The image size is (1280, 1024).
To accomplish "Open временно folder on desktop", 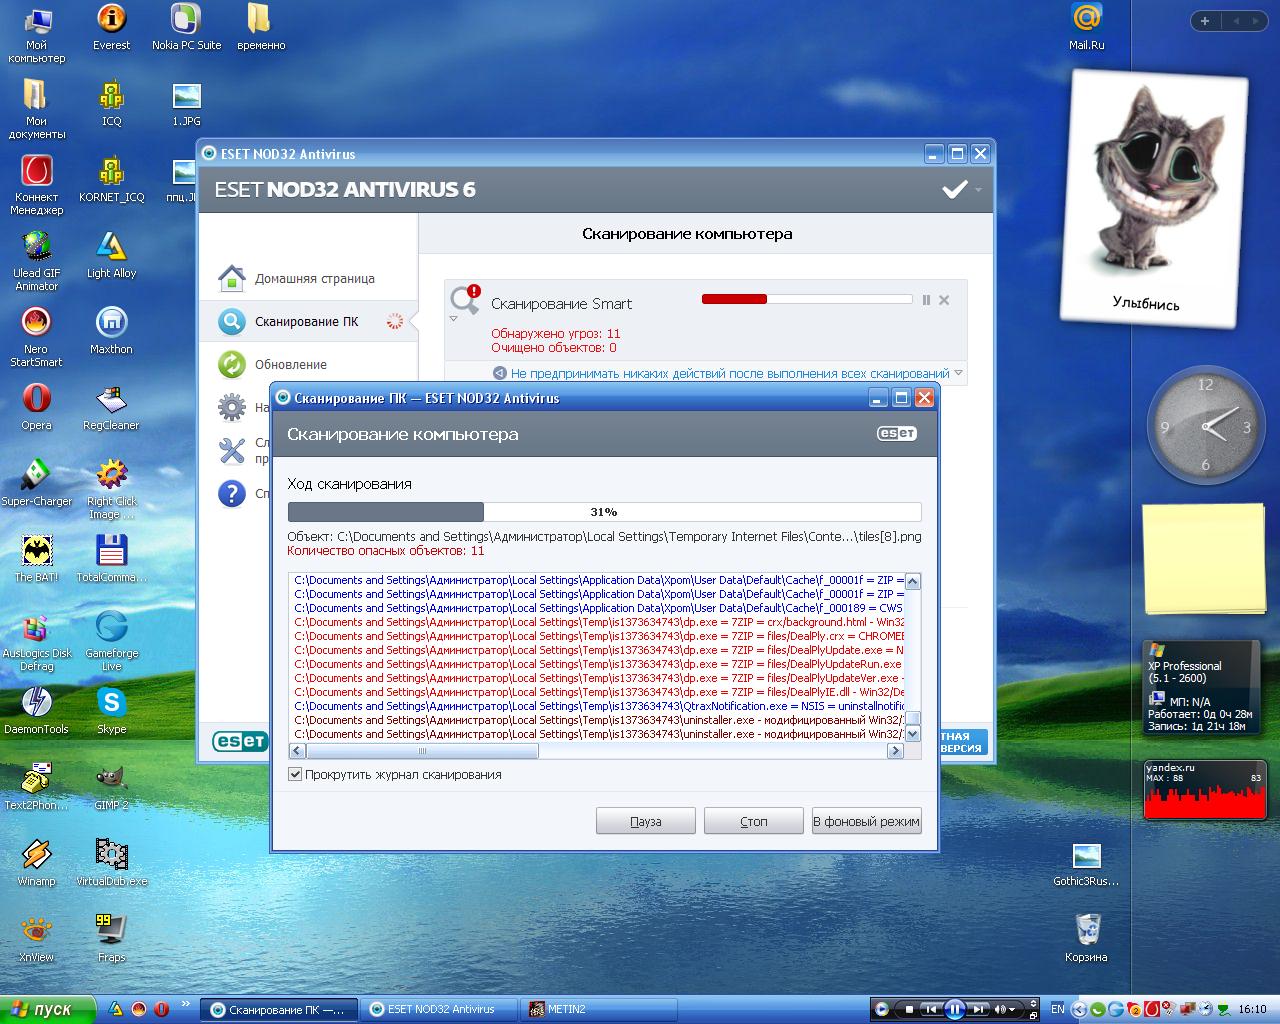I will point(261,27).
